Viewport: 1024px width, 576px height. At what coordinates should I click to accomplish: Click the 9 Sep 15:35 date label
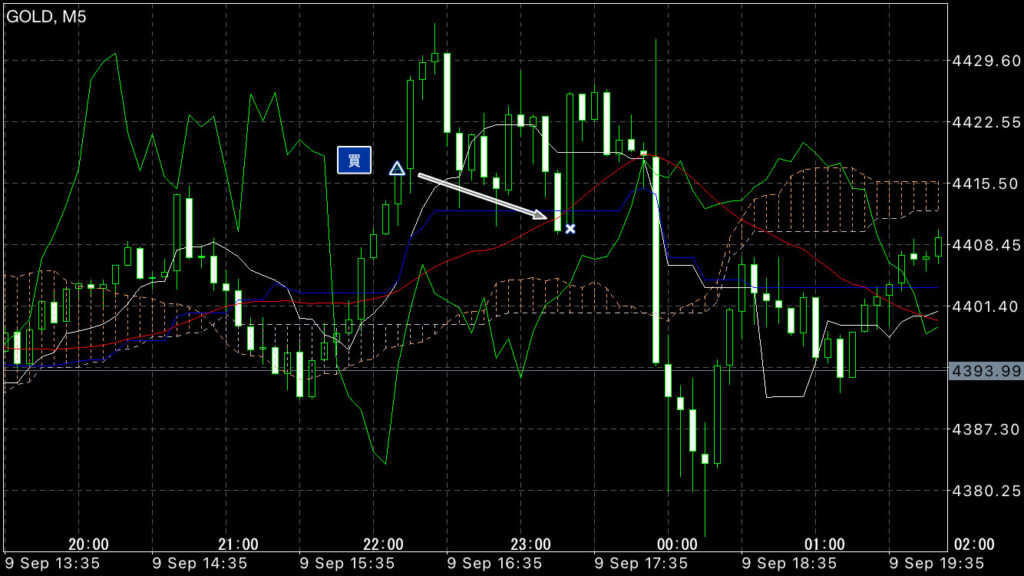coord(347,563)
